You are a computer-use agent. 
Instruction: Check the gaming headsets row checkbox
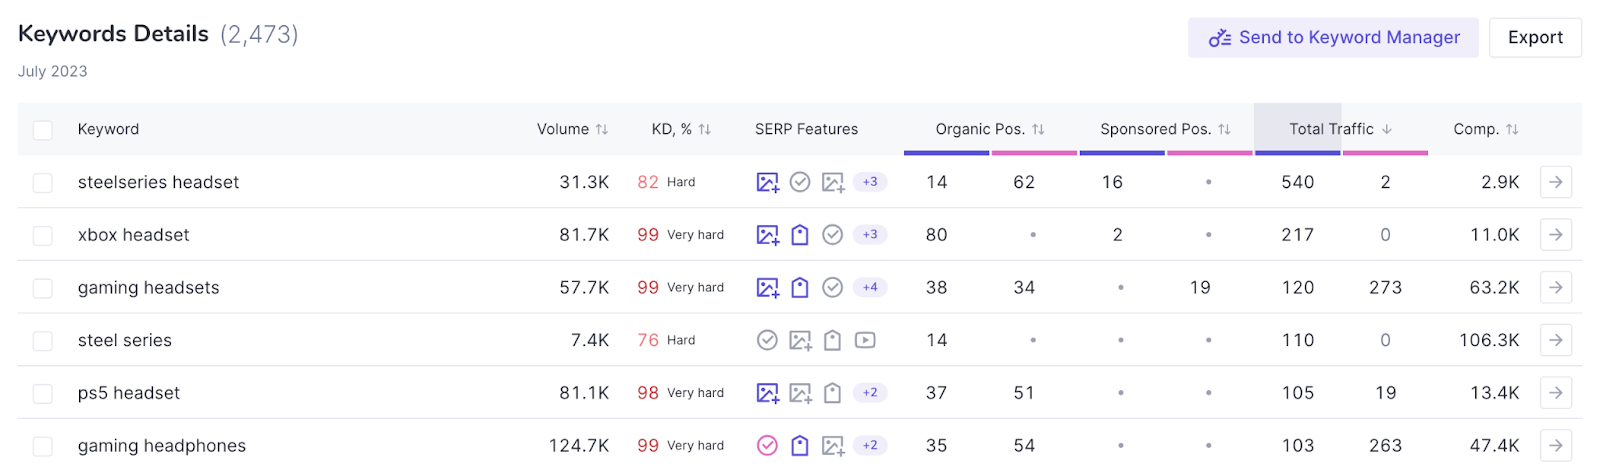43,288
